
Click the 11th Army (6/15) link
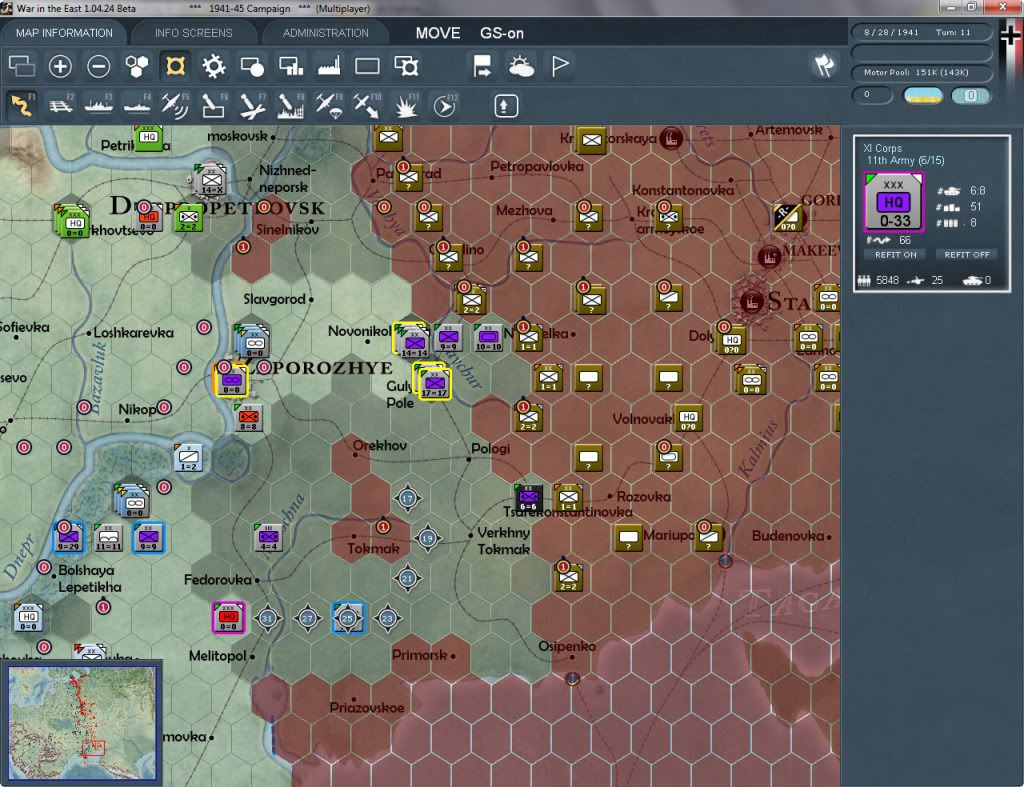pos(905,160)
